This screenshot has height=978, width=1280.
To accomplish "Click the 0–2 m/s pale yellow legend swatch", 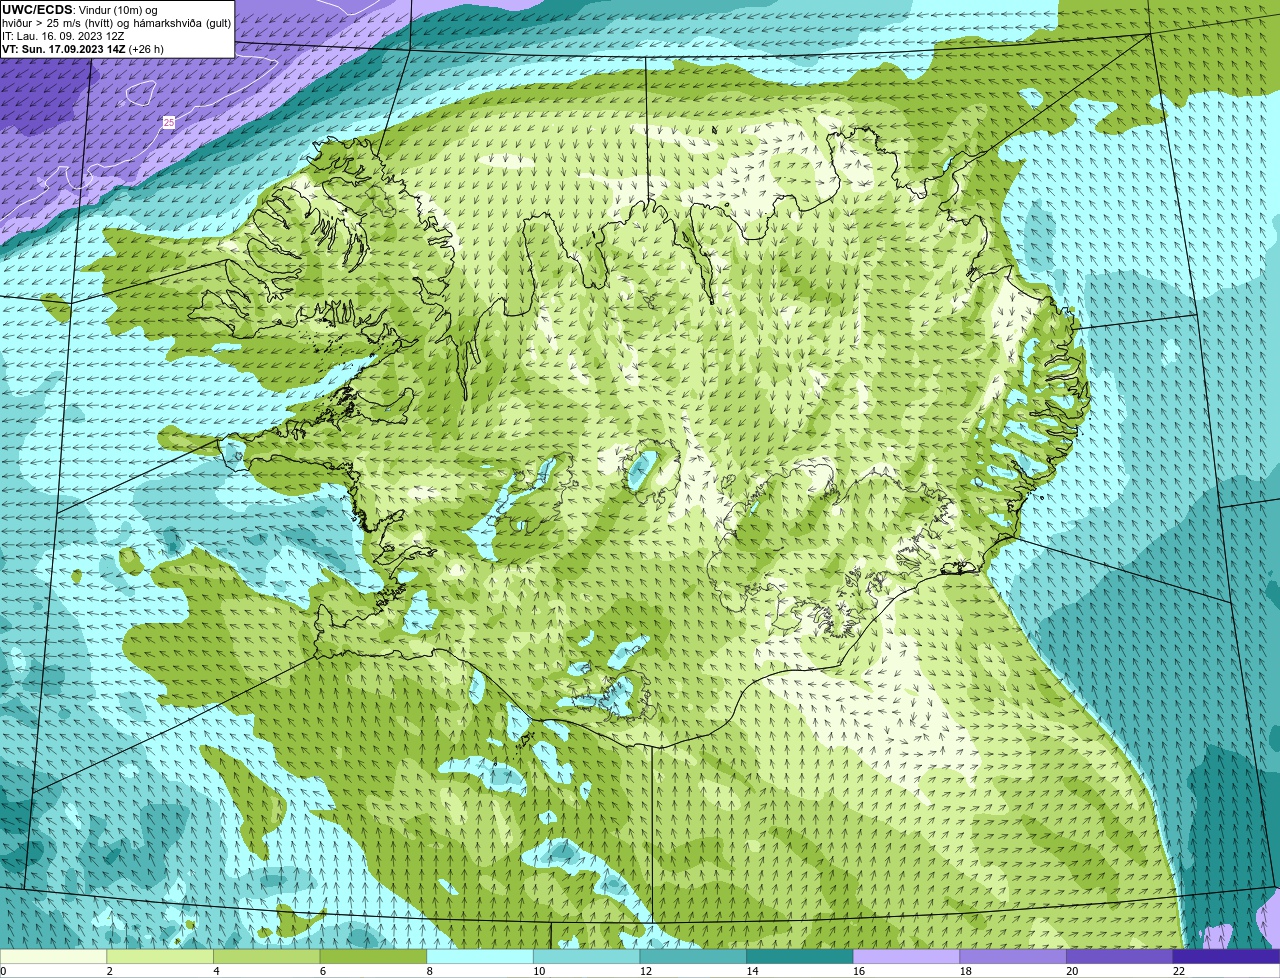I will (x=53, y=956).
